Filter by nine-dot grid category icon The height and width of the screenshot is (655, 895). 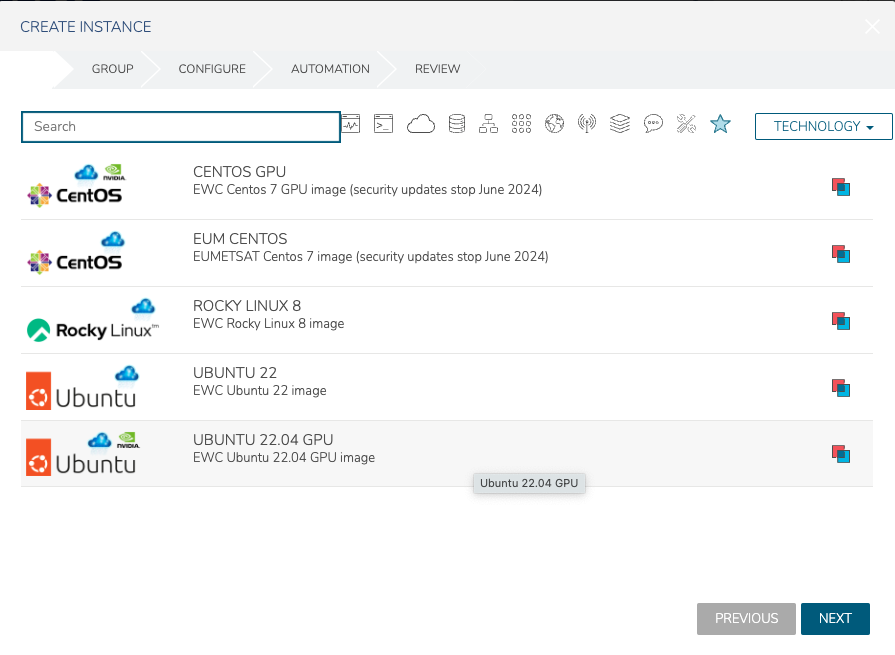[x=521, y=123]
